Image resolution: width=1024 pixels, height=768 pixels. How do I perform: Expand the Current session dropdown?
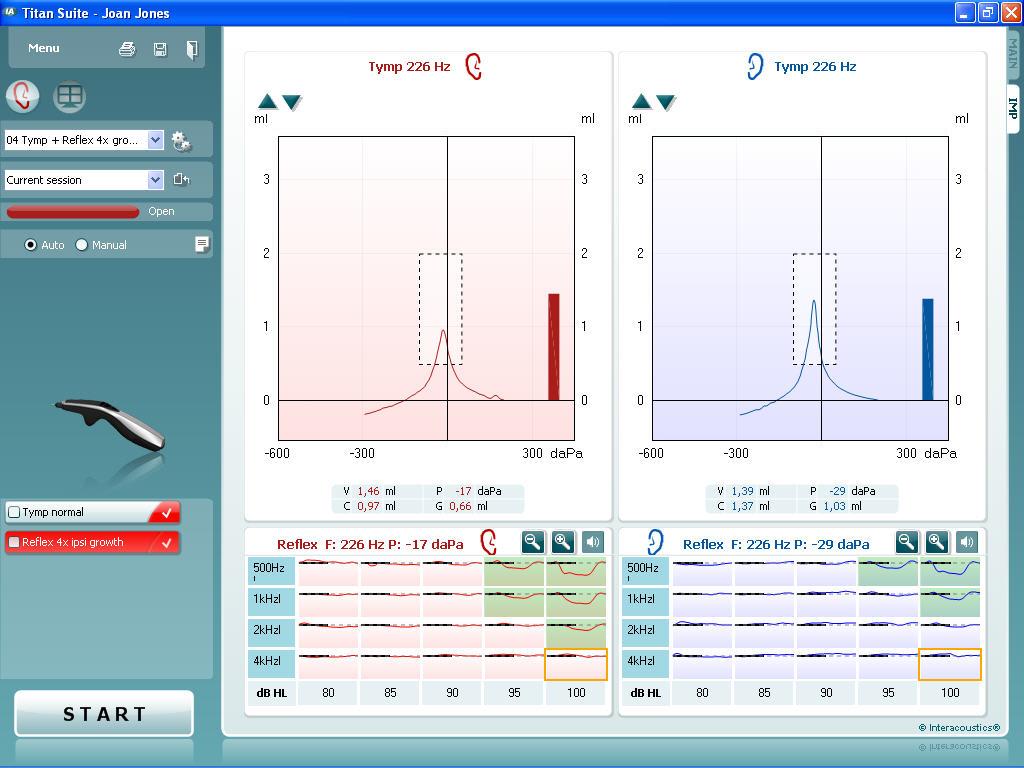tap(155, 180)
